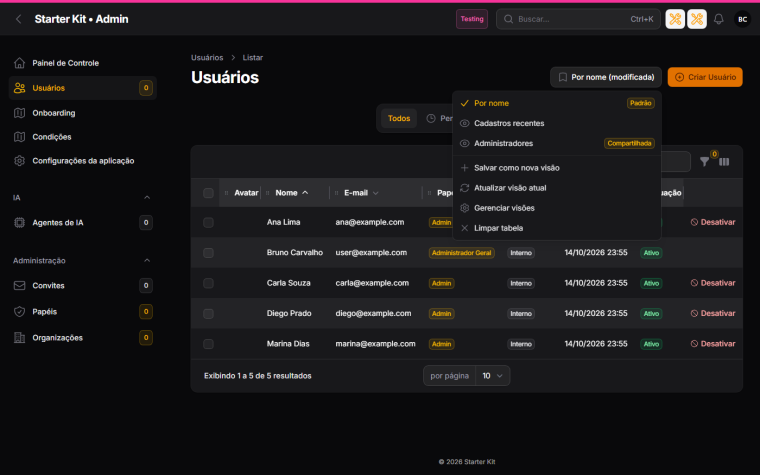
Task: Open the BC user avatar menu
Action: [x=742, y=19]
